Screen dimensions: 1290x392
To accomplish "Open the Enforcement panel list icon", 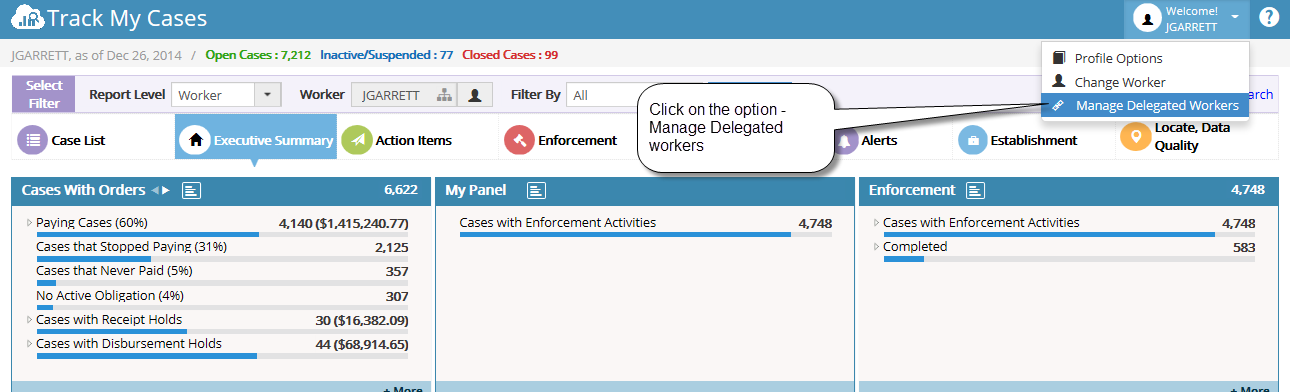I will [x=976, y=190].
